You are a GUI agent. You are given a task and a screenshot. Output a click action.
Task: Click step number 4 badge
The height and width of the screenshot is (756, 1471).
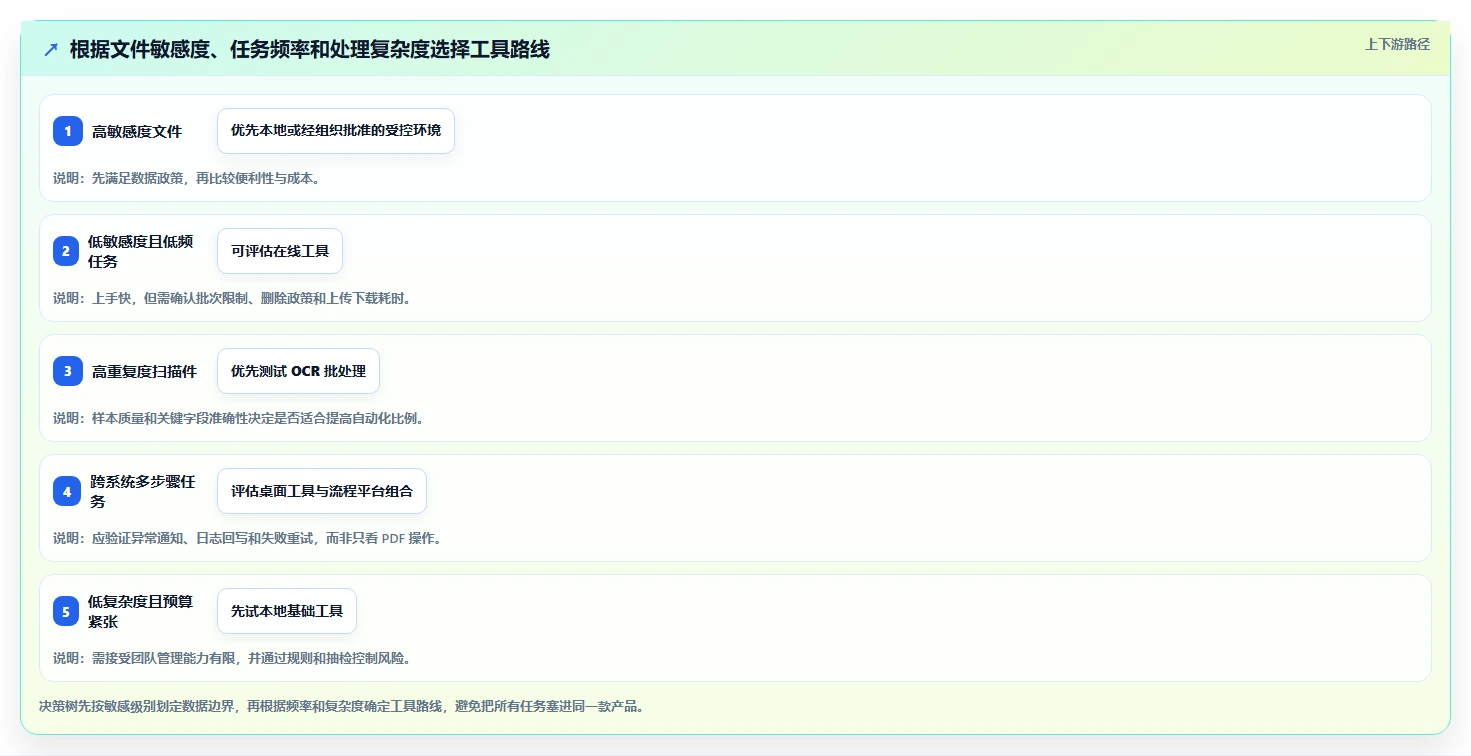coord(67,491)
